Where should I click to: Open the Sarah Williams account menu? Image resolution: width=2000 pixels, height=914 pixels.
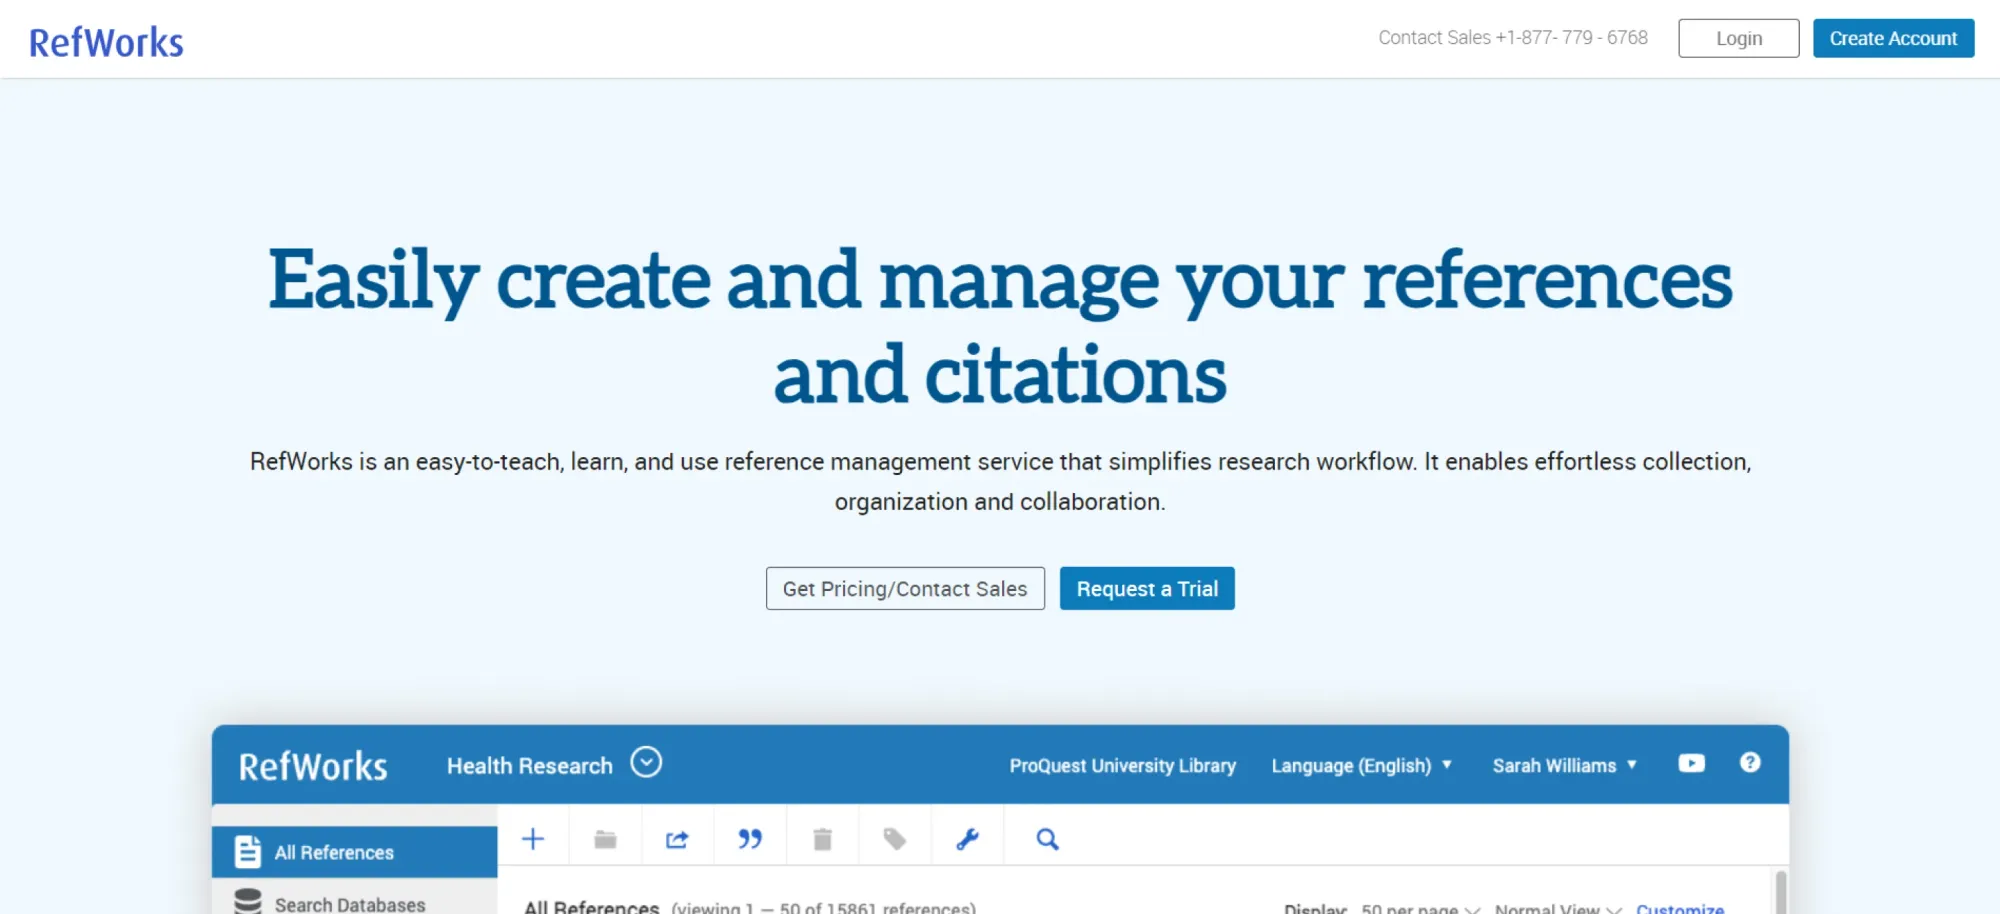[x=1564, y=766]
